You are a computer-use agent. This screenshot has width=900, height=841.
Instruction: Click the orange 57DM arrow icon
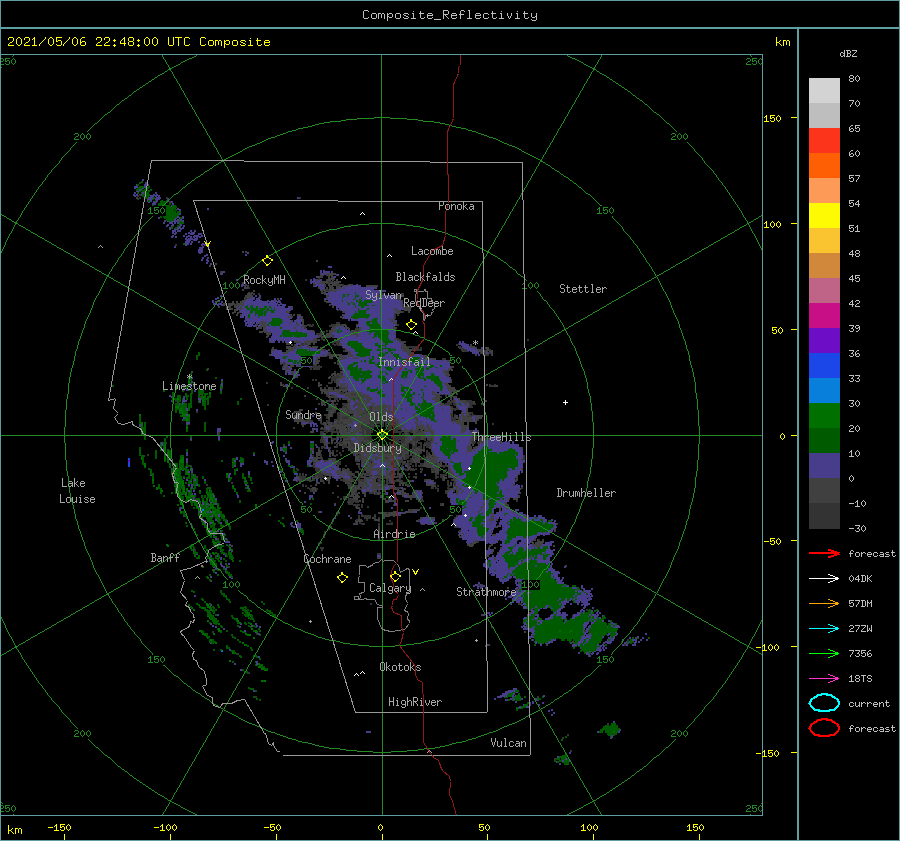pos(824,603)
